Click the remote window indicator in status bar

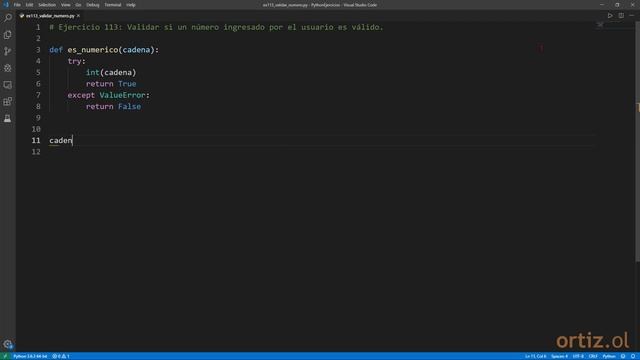point(5,356)
